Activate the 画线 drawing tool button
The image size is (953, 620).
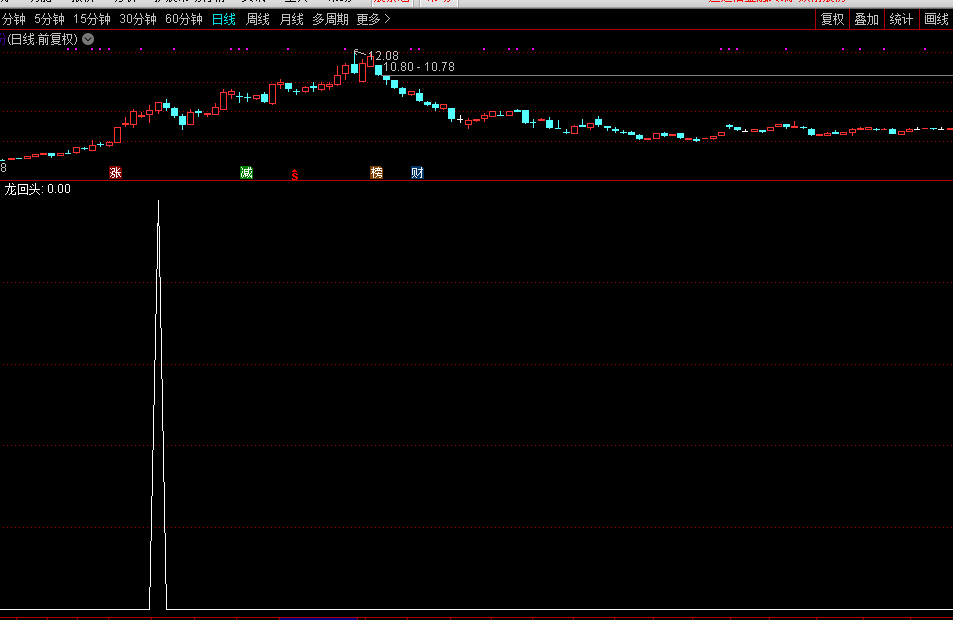(x=936, y=19)
